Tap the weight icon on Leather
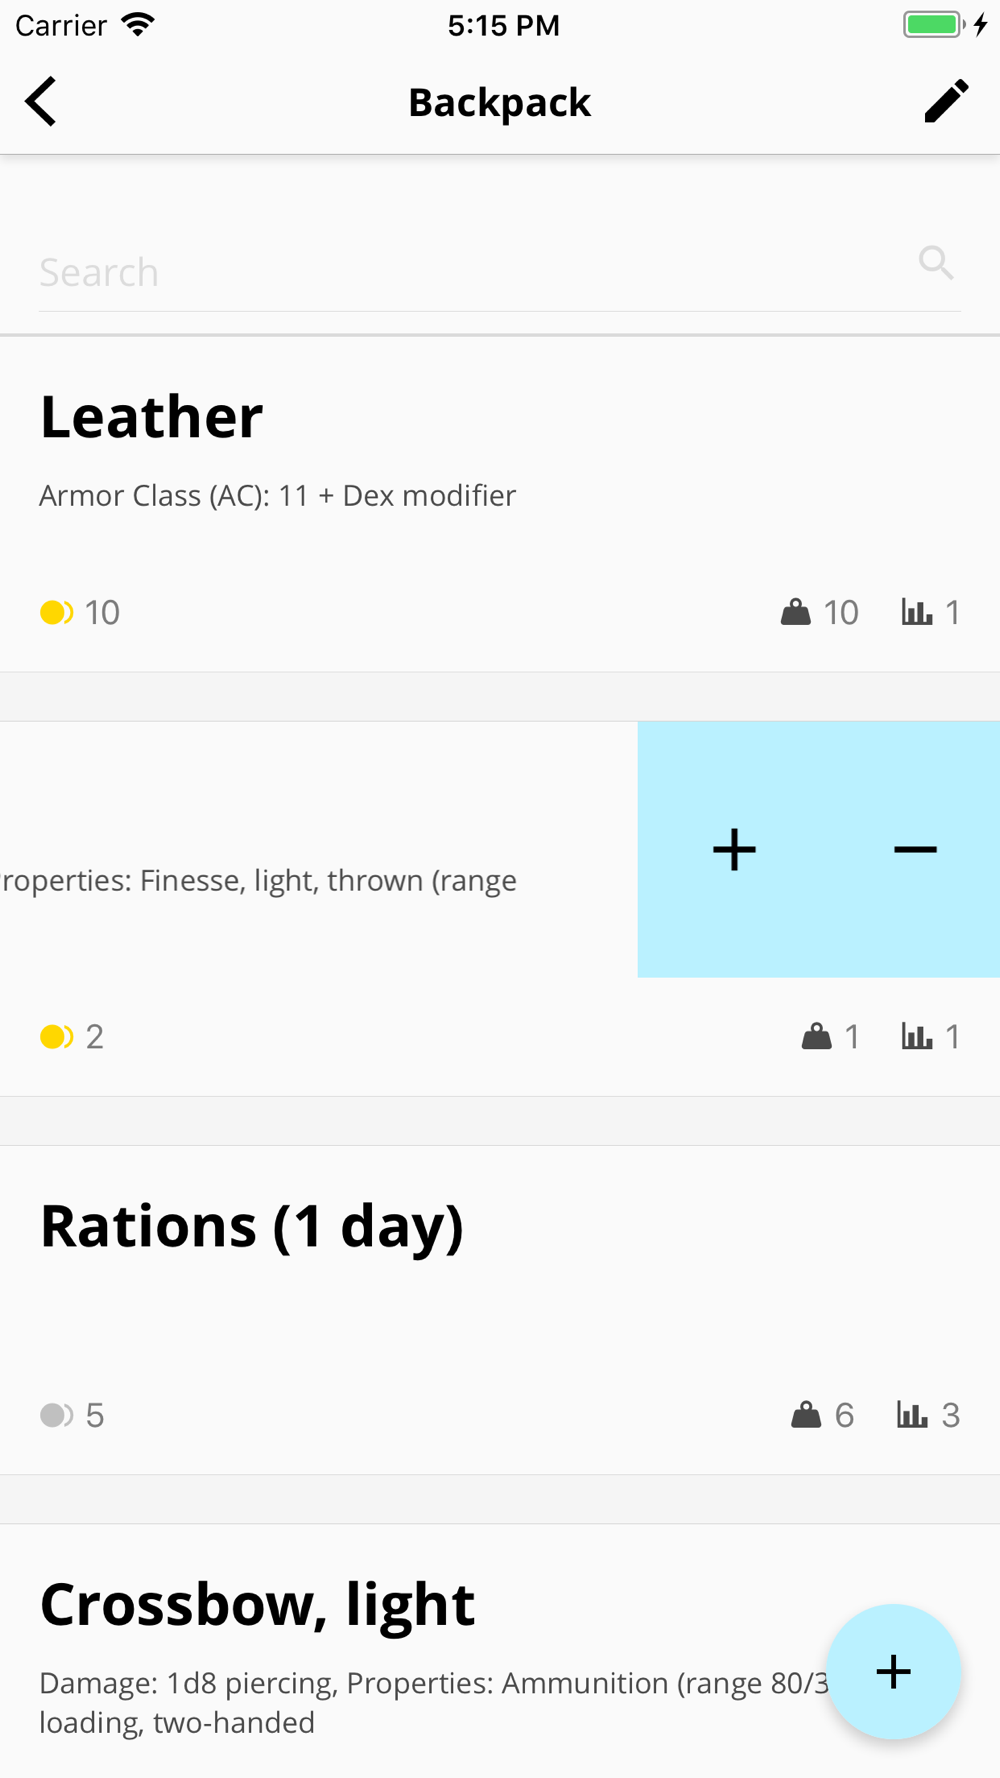This screenshot has height=1778, width=1000. [796, 612]
